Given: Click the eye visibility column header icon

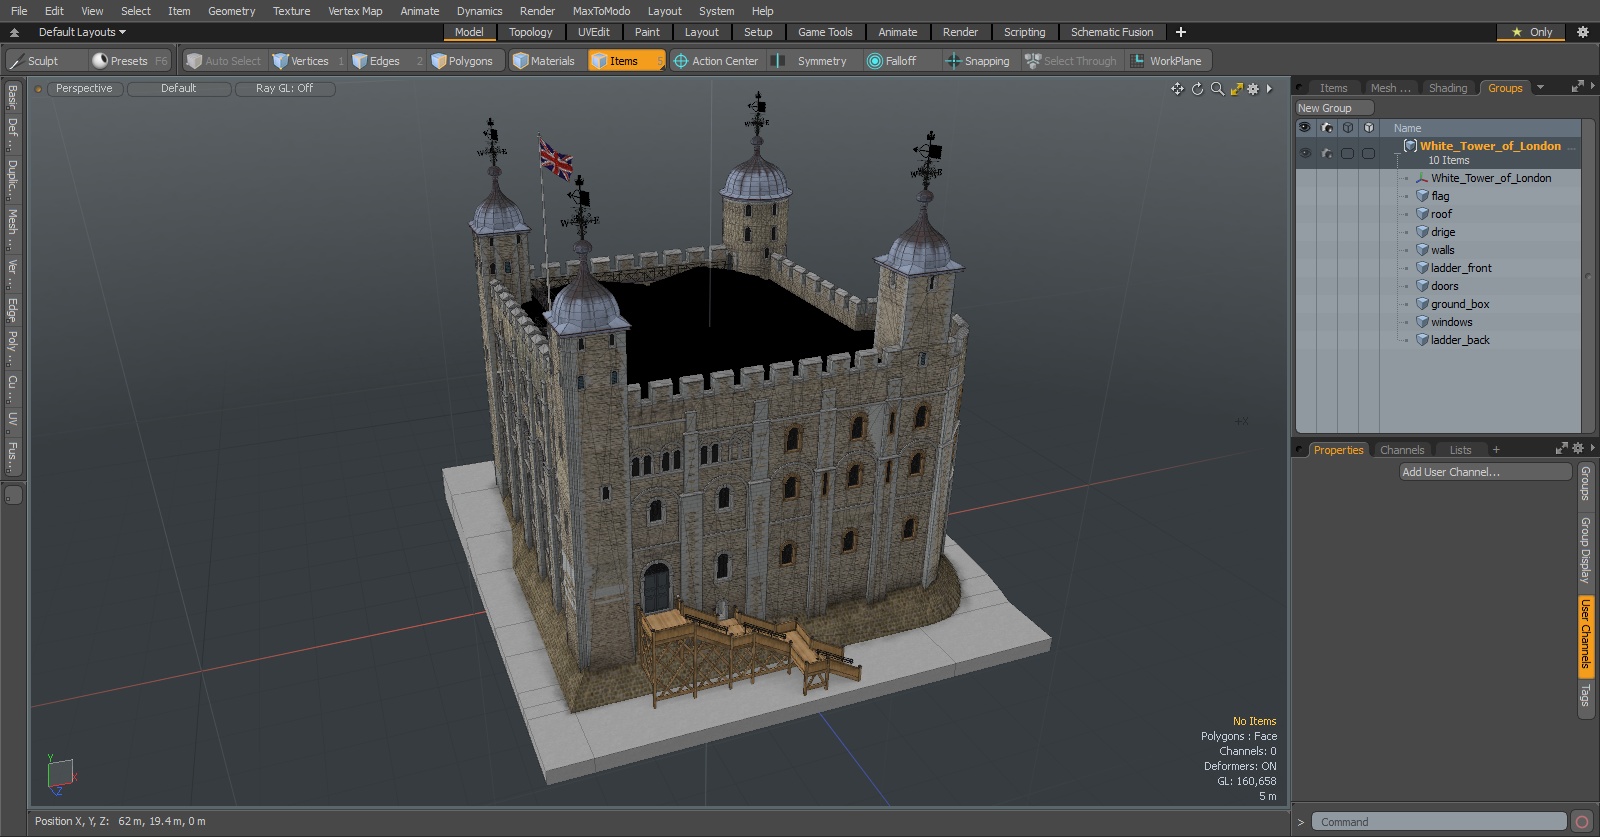Looking at the screenshot, I should 1305,128.
